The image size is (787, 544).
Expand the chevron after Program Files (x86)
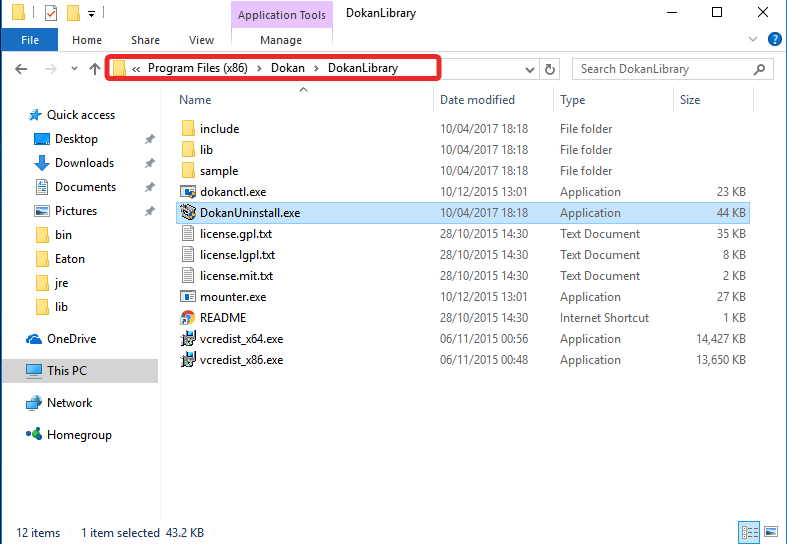259,68
